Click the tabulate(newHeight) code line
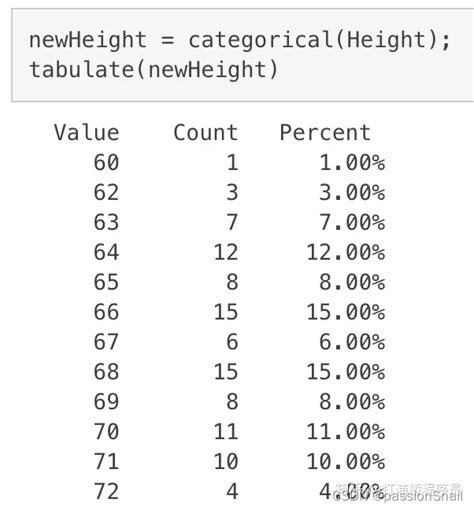This screenshot has height=510, width=474. (x=154, y=70)
